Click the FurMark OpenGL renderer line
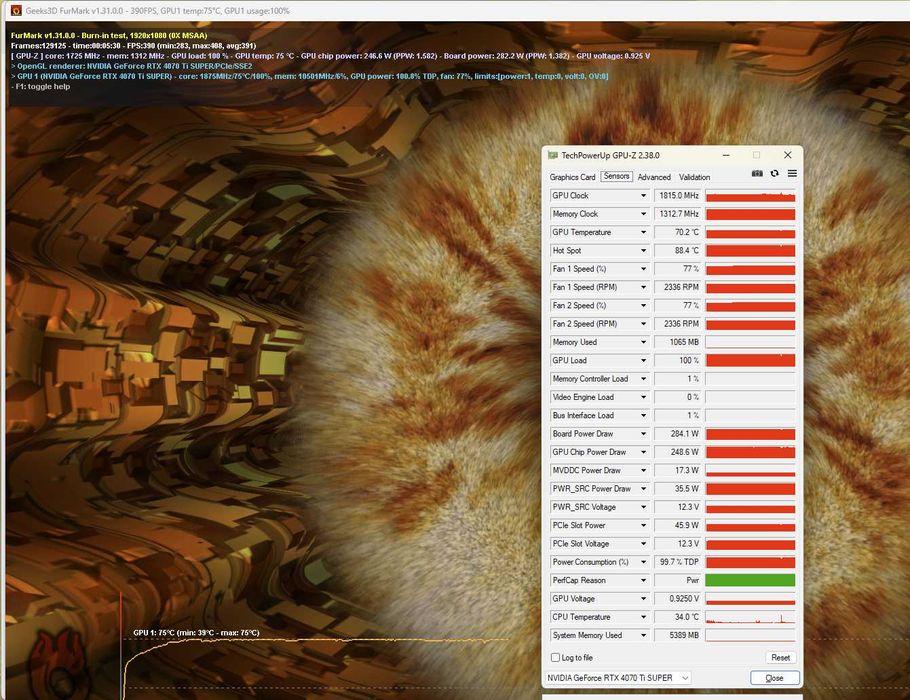Viewport: 910px width, 700px height. [x=131, y=66]
